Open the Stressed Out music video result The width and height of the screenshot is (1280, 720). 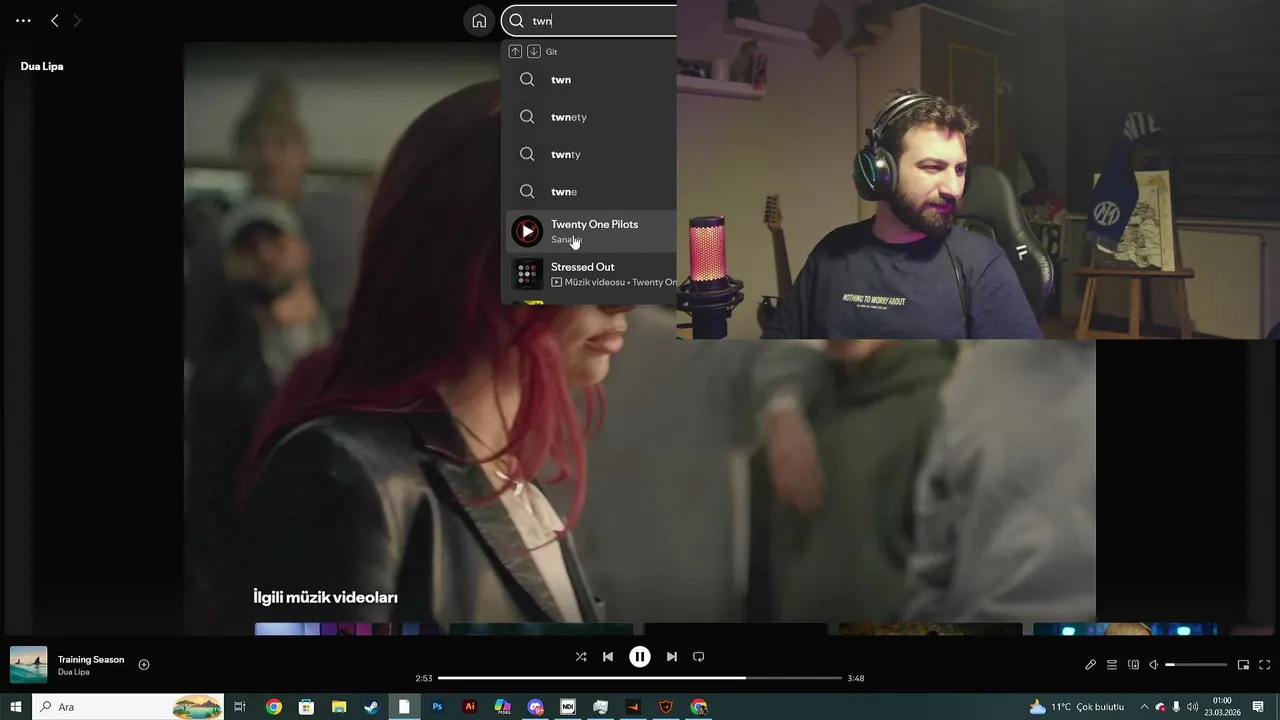tap(590, 274)
